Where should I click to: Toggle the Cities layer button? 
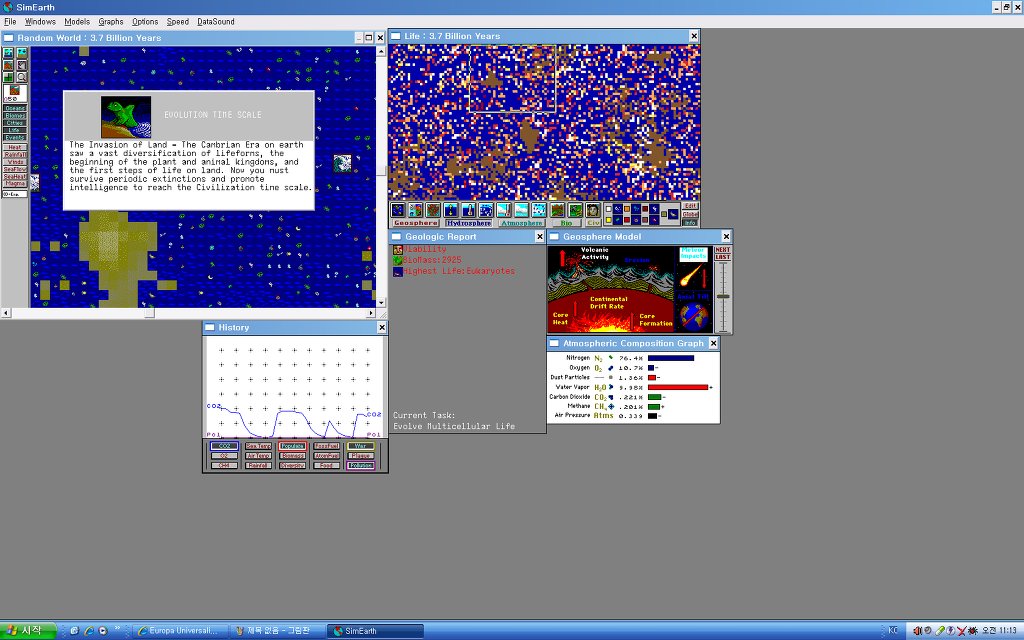(x=15, y=123)
